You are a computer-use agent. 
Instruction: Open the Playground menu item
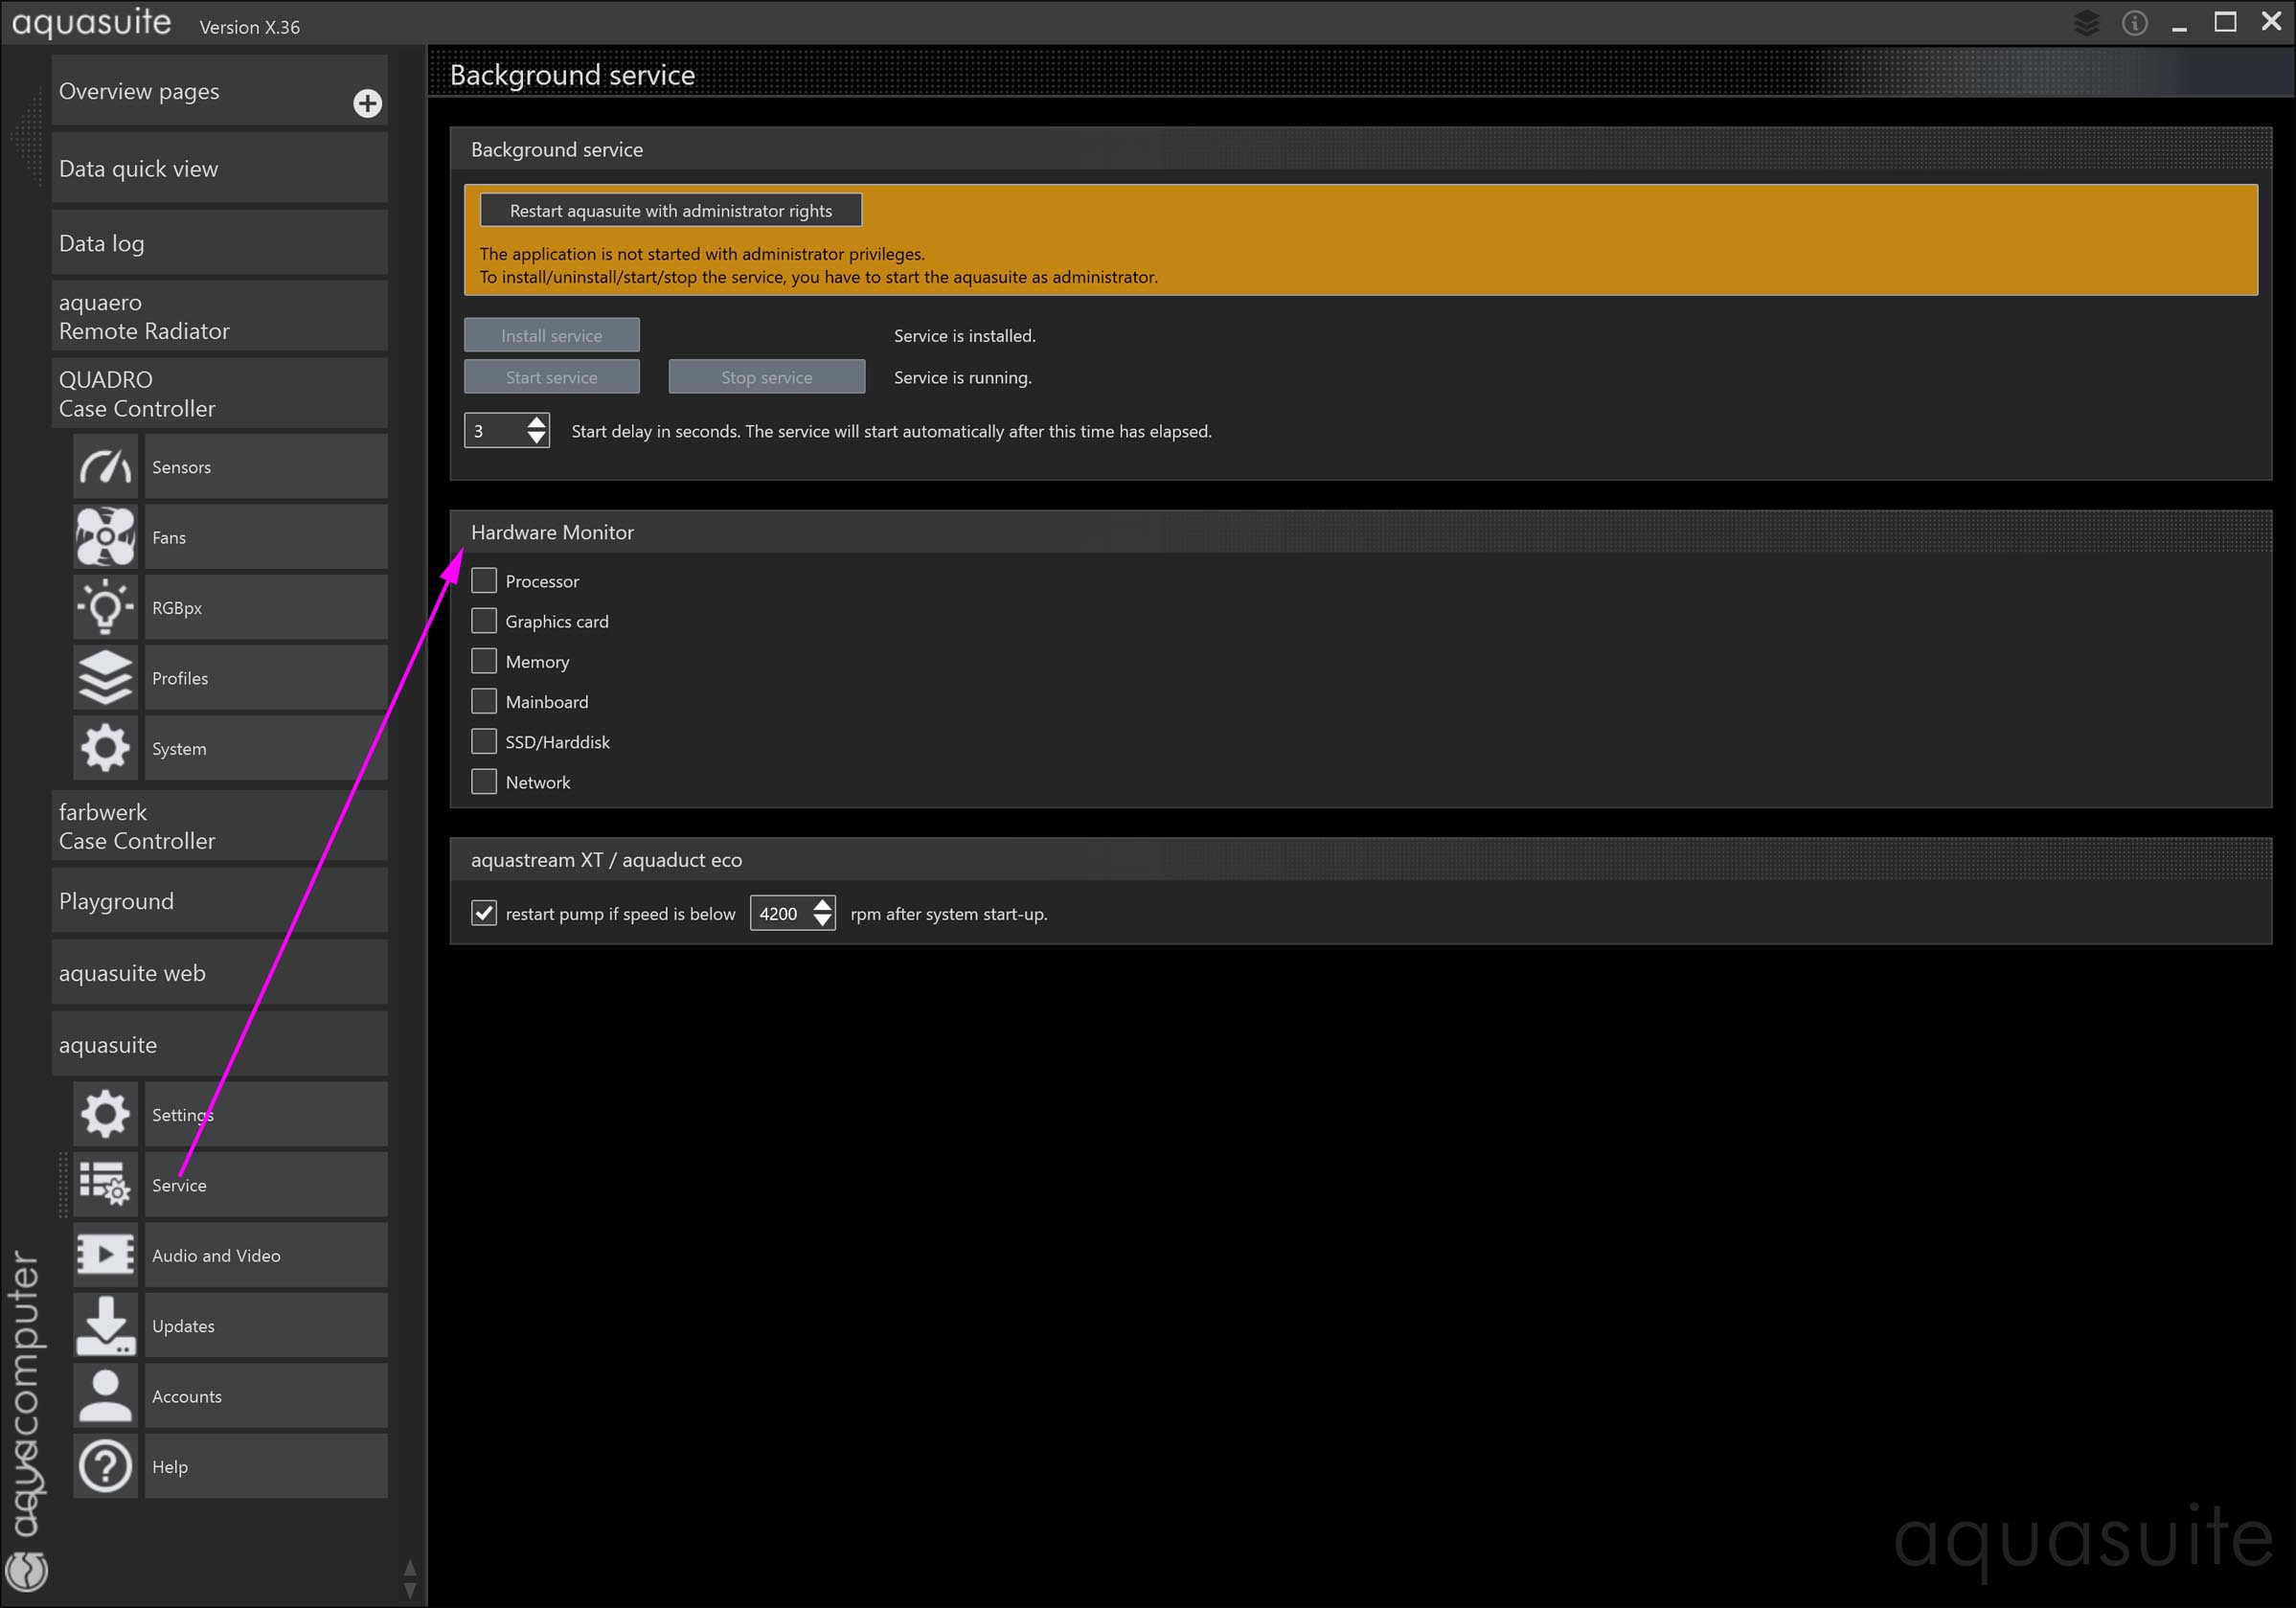[219, 901]
